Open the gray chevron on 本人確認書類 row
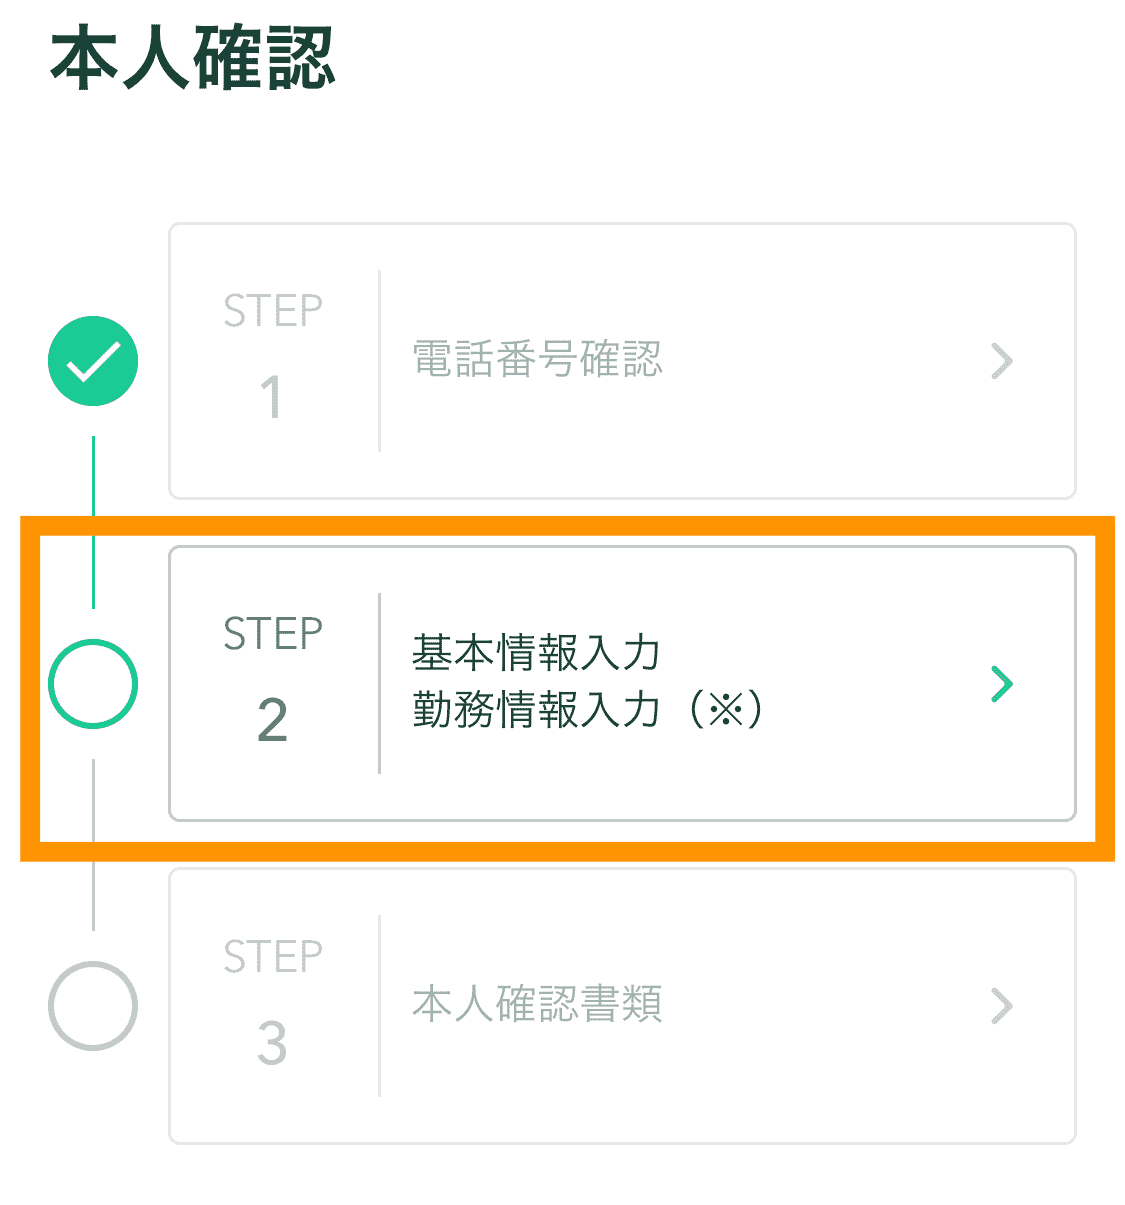Screen dimensions: 1125x1205 pos(1001,1006)
